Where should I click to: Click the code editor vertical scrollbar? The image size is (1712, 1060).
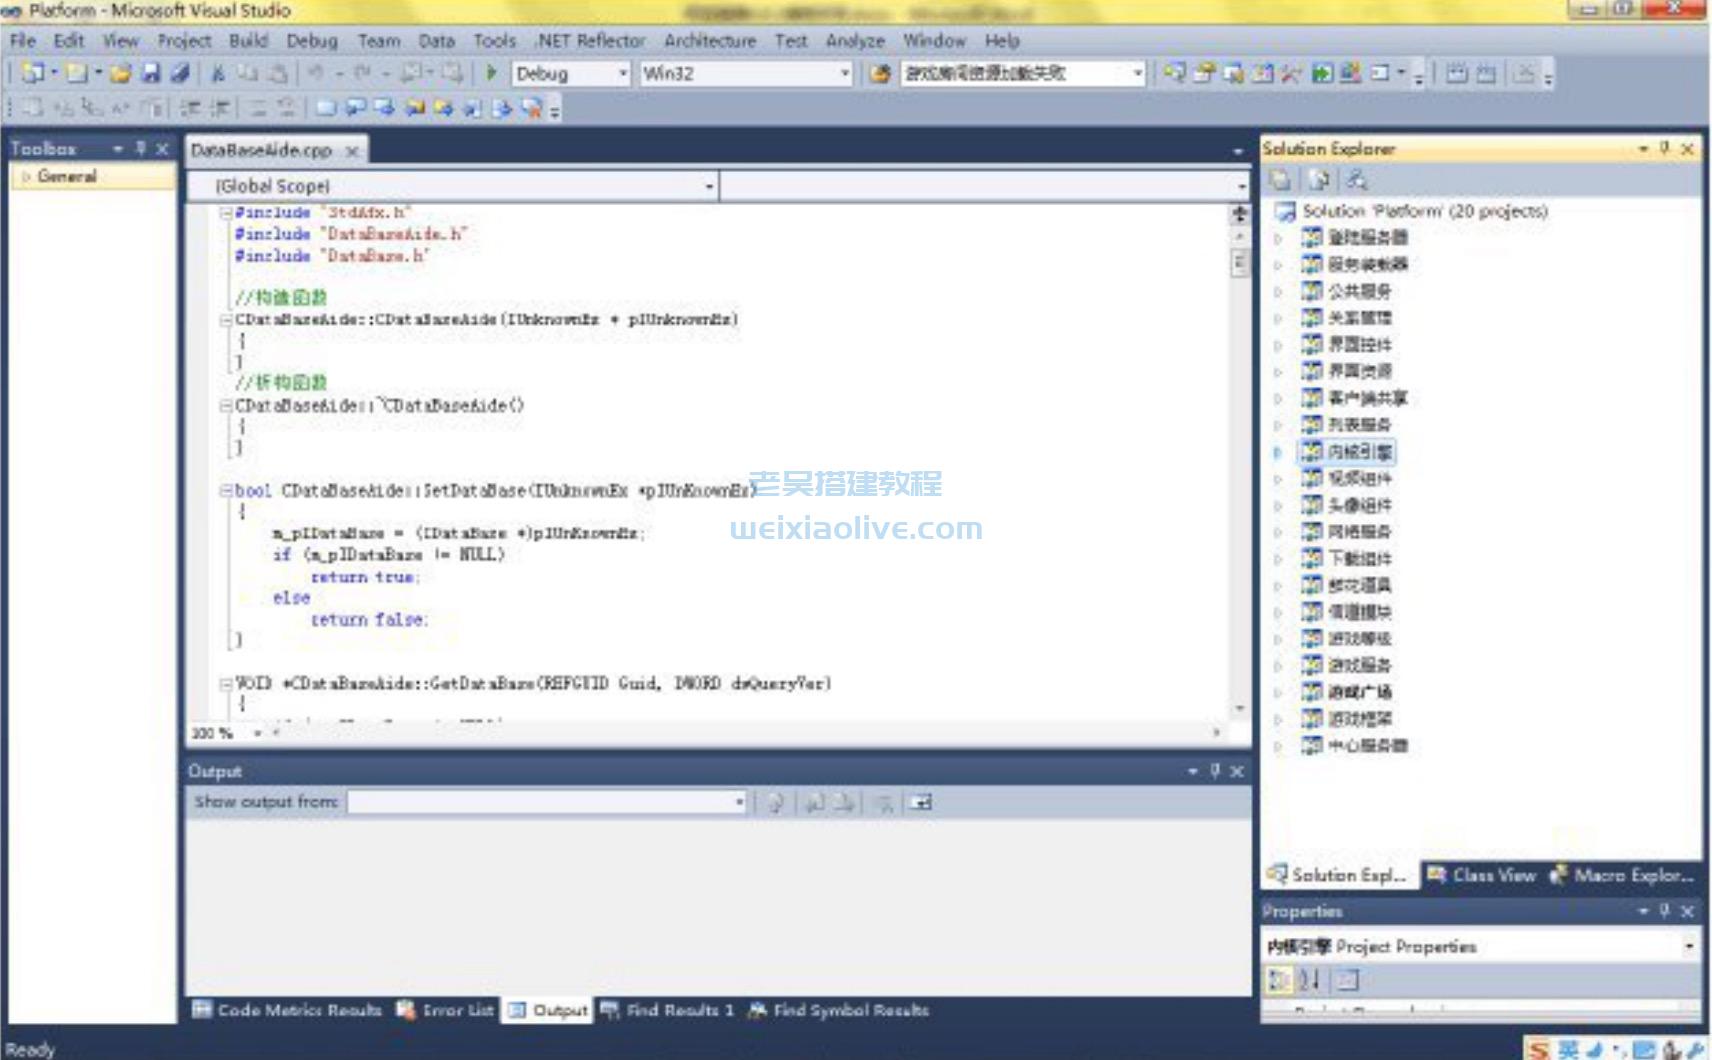(x=1240, y=450)
